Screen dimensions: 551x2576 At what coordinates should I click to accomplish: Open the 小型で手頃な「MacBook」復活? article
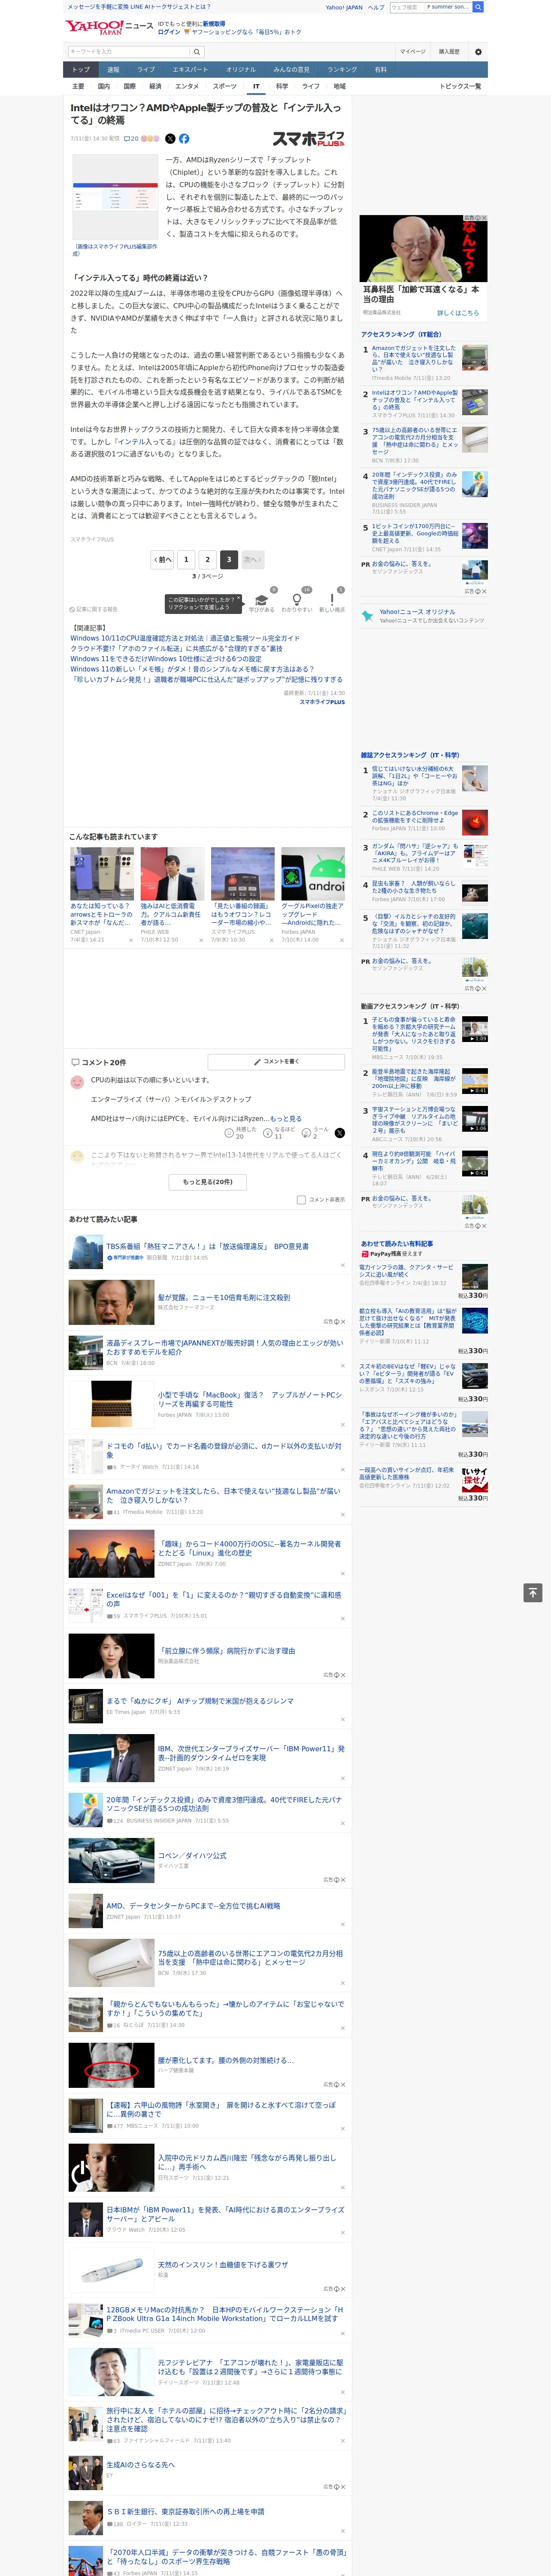click(250, 1399)
